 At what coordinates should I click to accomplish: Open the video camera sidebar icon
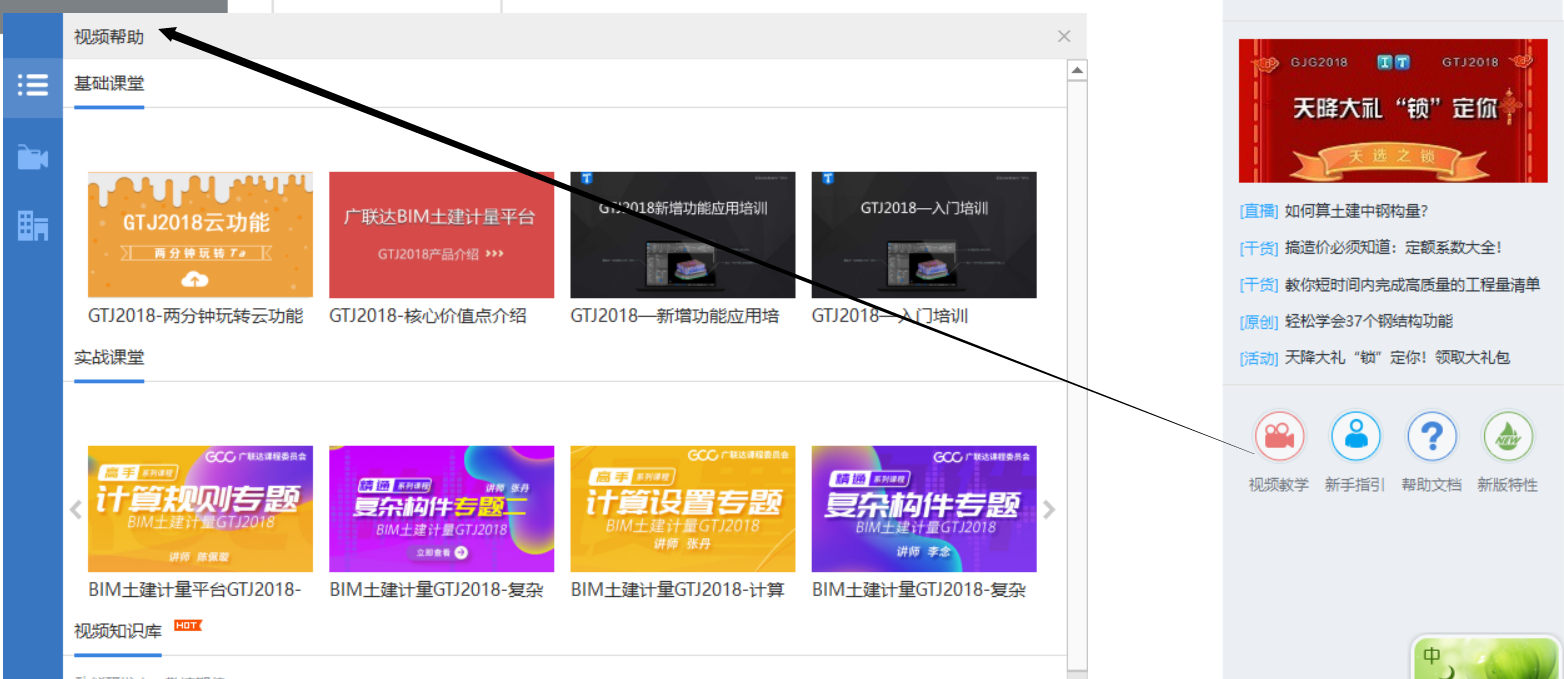(33, 157)
